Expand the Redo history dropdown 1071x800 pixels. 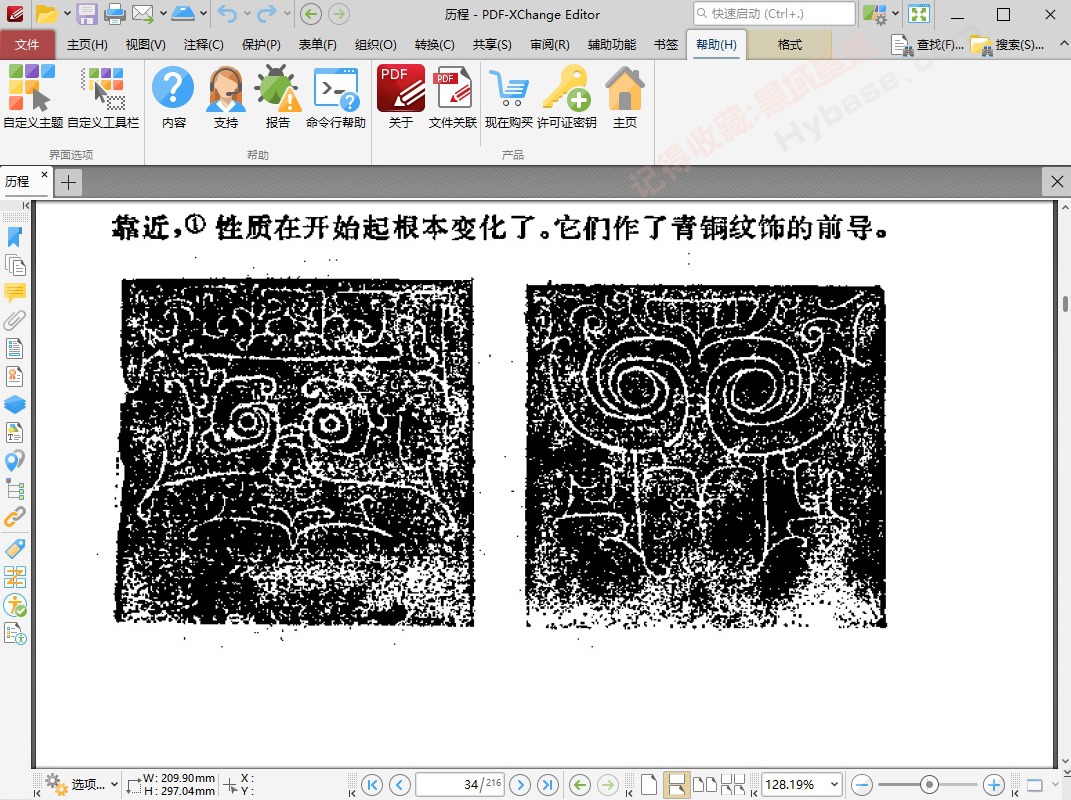point(287,14)
